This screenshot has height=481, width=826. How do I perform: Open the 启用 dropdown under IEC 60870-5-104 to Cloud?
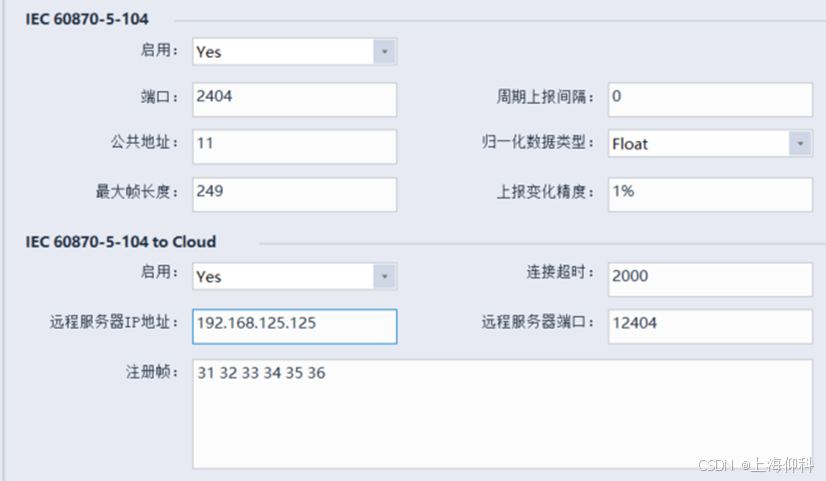point(385,276)
